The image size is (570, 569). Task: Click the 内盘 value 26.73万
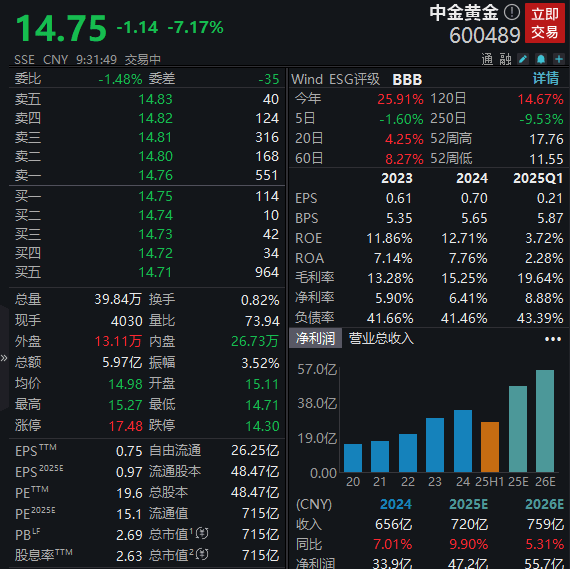pos(255,341)
